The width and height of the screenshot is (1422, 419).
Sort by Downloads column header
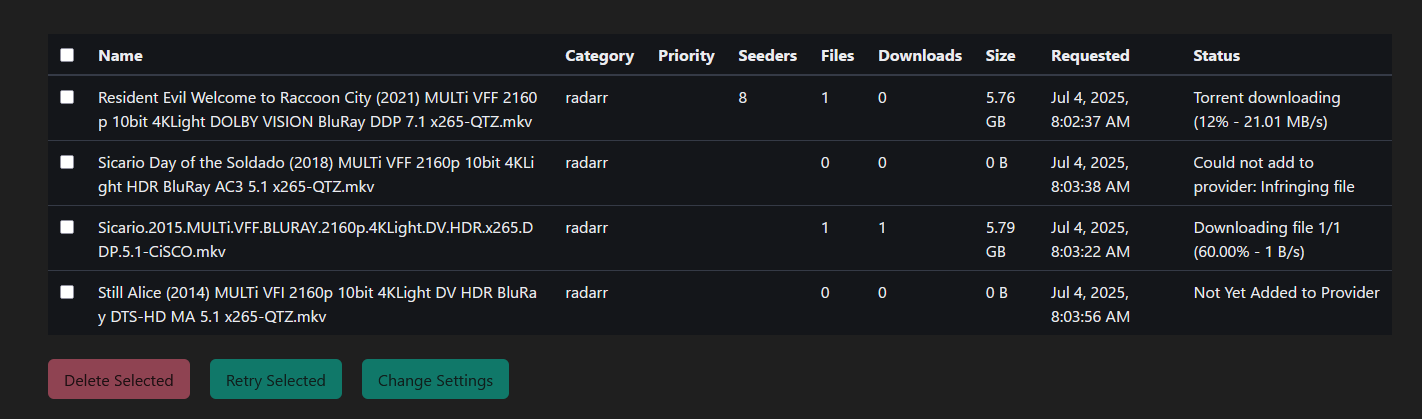coord(920,55)
